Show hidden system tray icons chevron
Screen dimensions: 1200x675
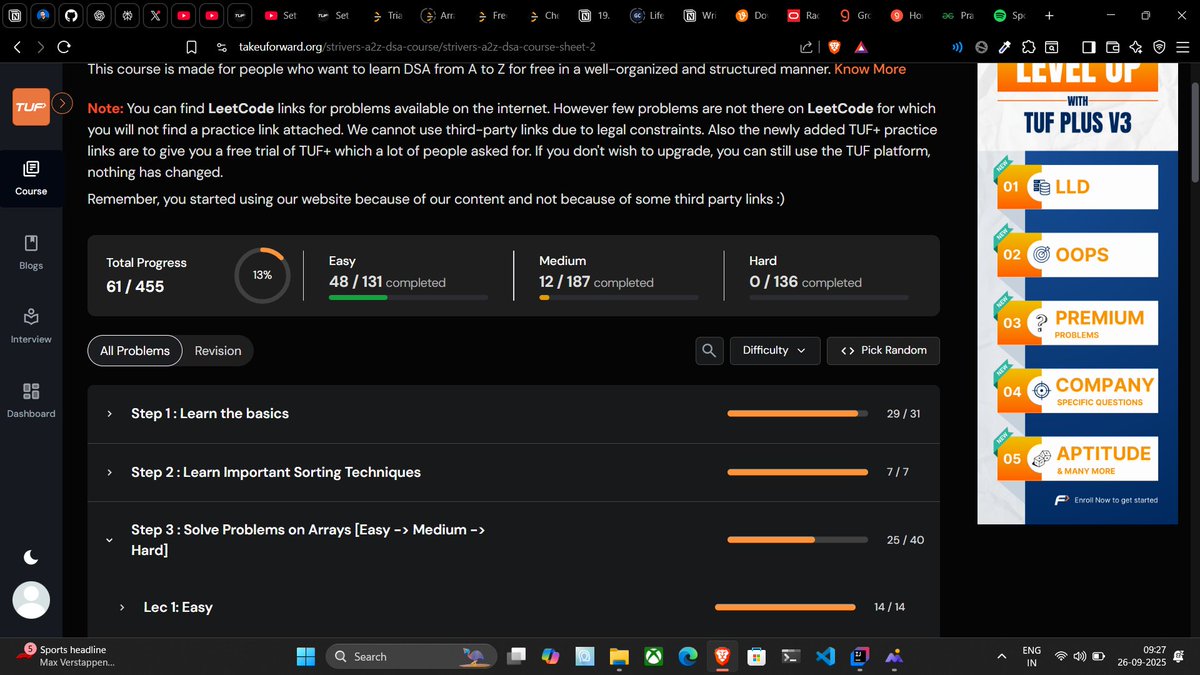tap(1002, 656)
